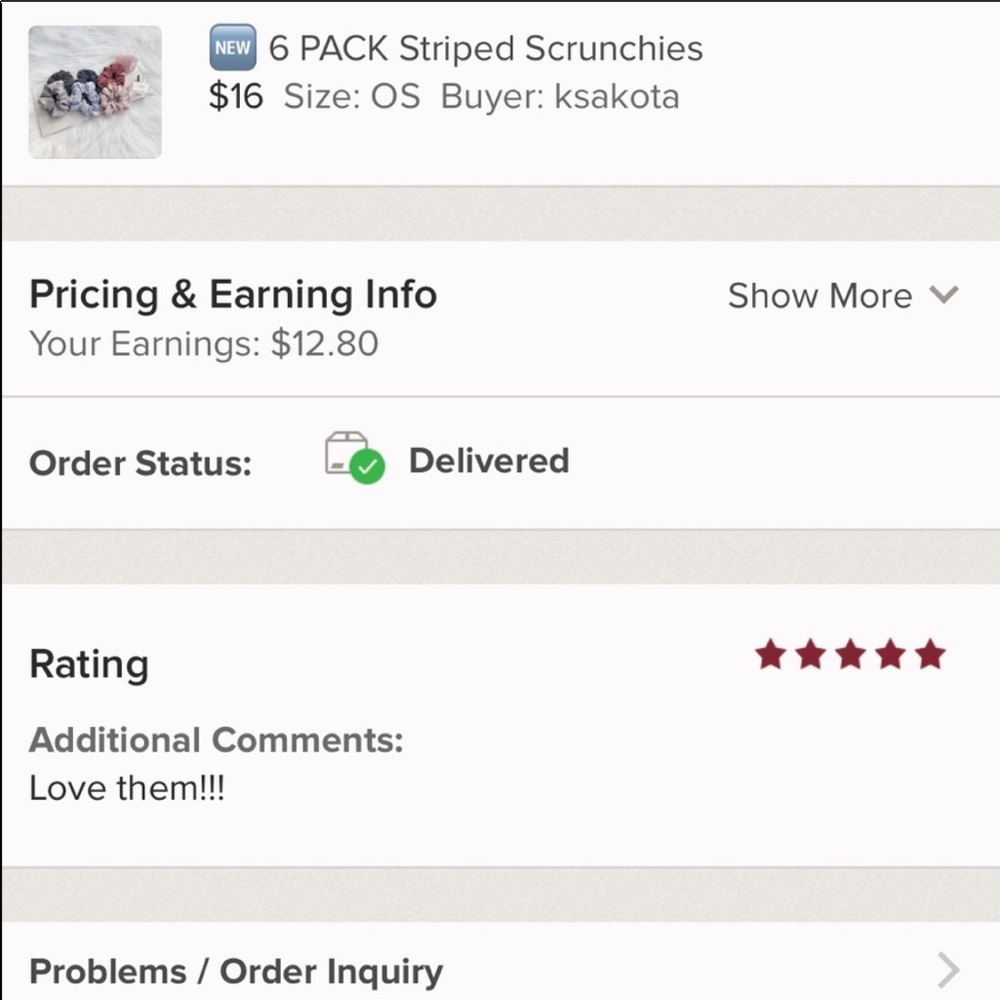Tap the Your Earnings $12.80 line
Image resolution: width=1000 pixels, height=1000 pixels.
204,344
